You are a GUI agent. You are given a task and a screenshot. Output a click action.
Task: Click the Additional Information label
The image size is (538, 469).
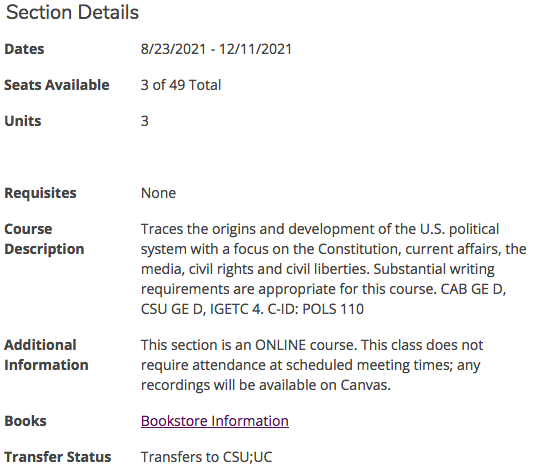click(46, 355)
